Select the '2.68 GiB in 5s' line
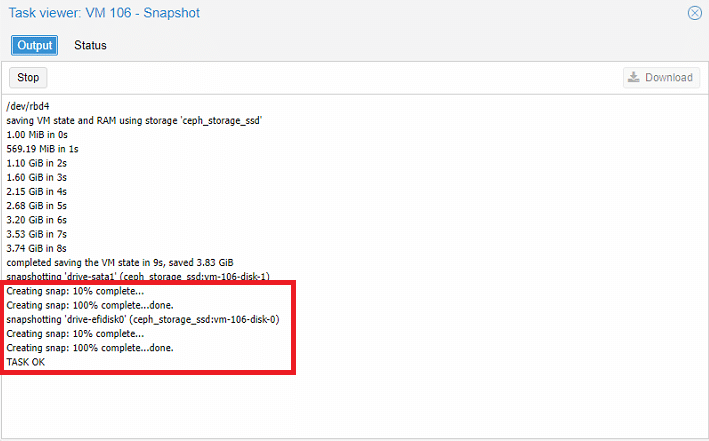 37,206
